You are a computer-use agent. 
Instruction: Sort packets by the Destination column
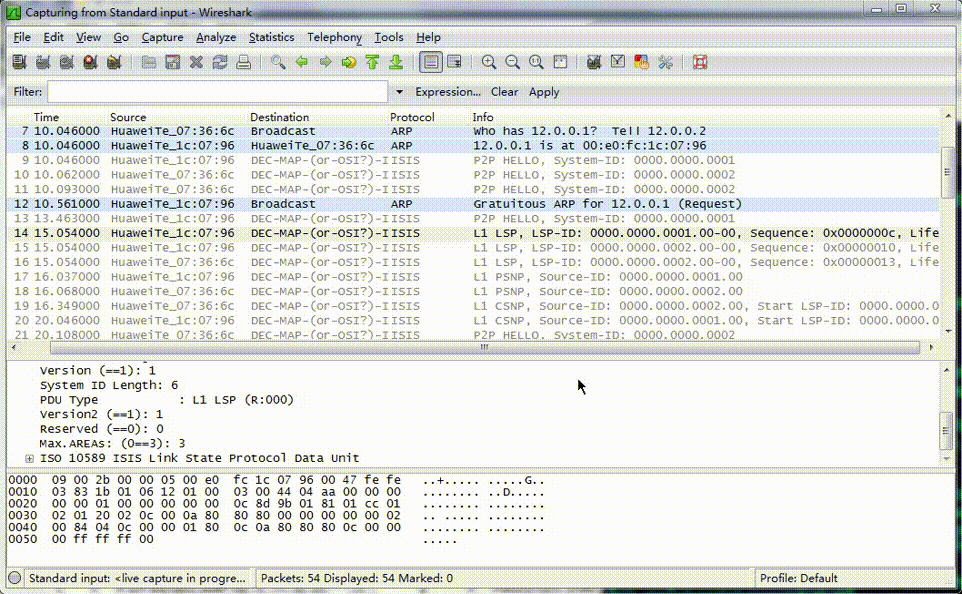(x=280, y=117)
